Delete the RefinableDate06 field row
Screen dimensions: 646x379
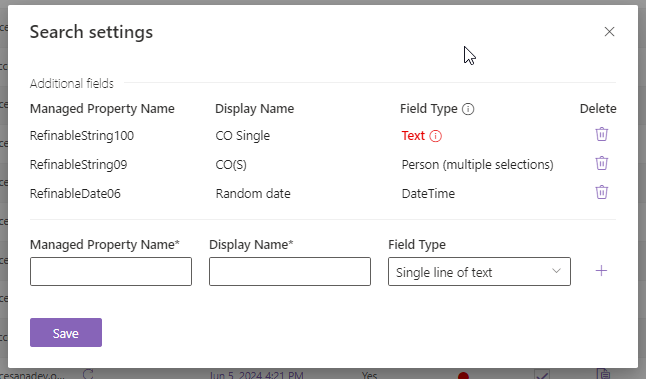(602, 192)
